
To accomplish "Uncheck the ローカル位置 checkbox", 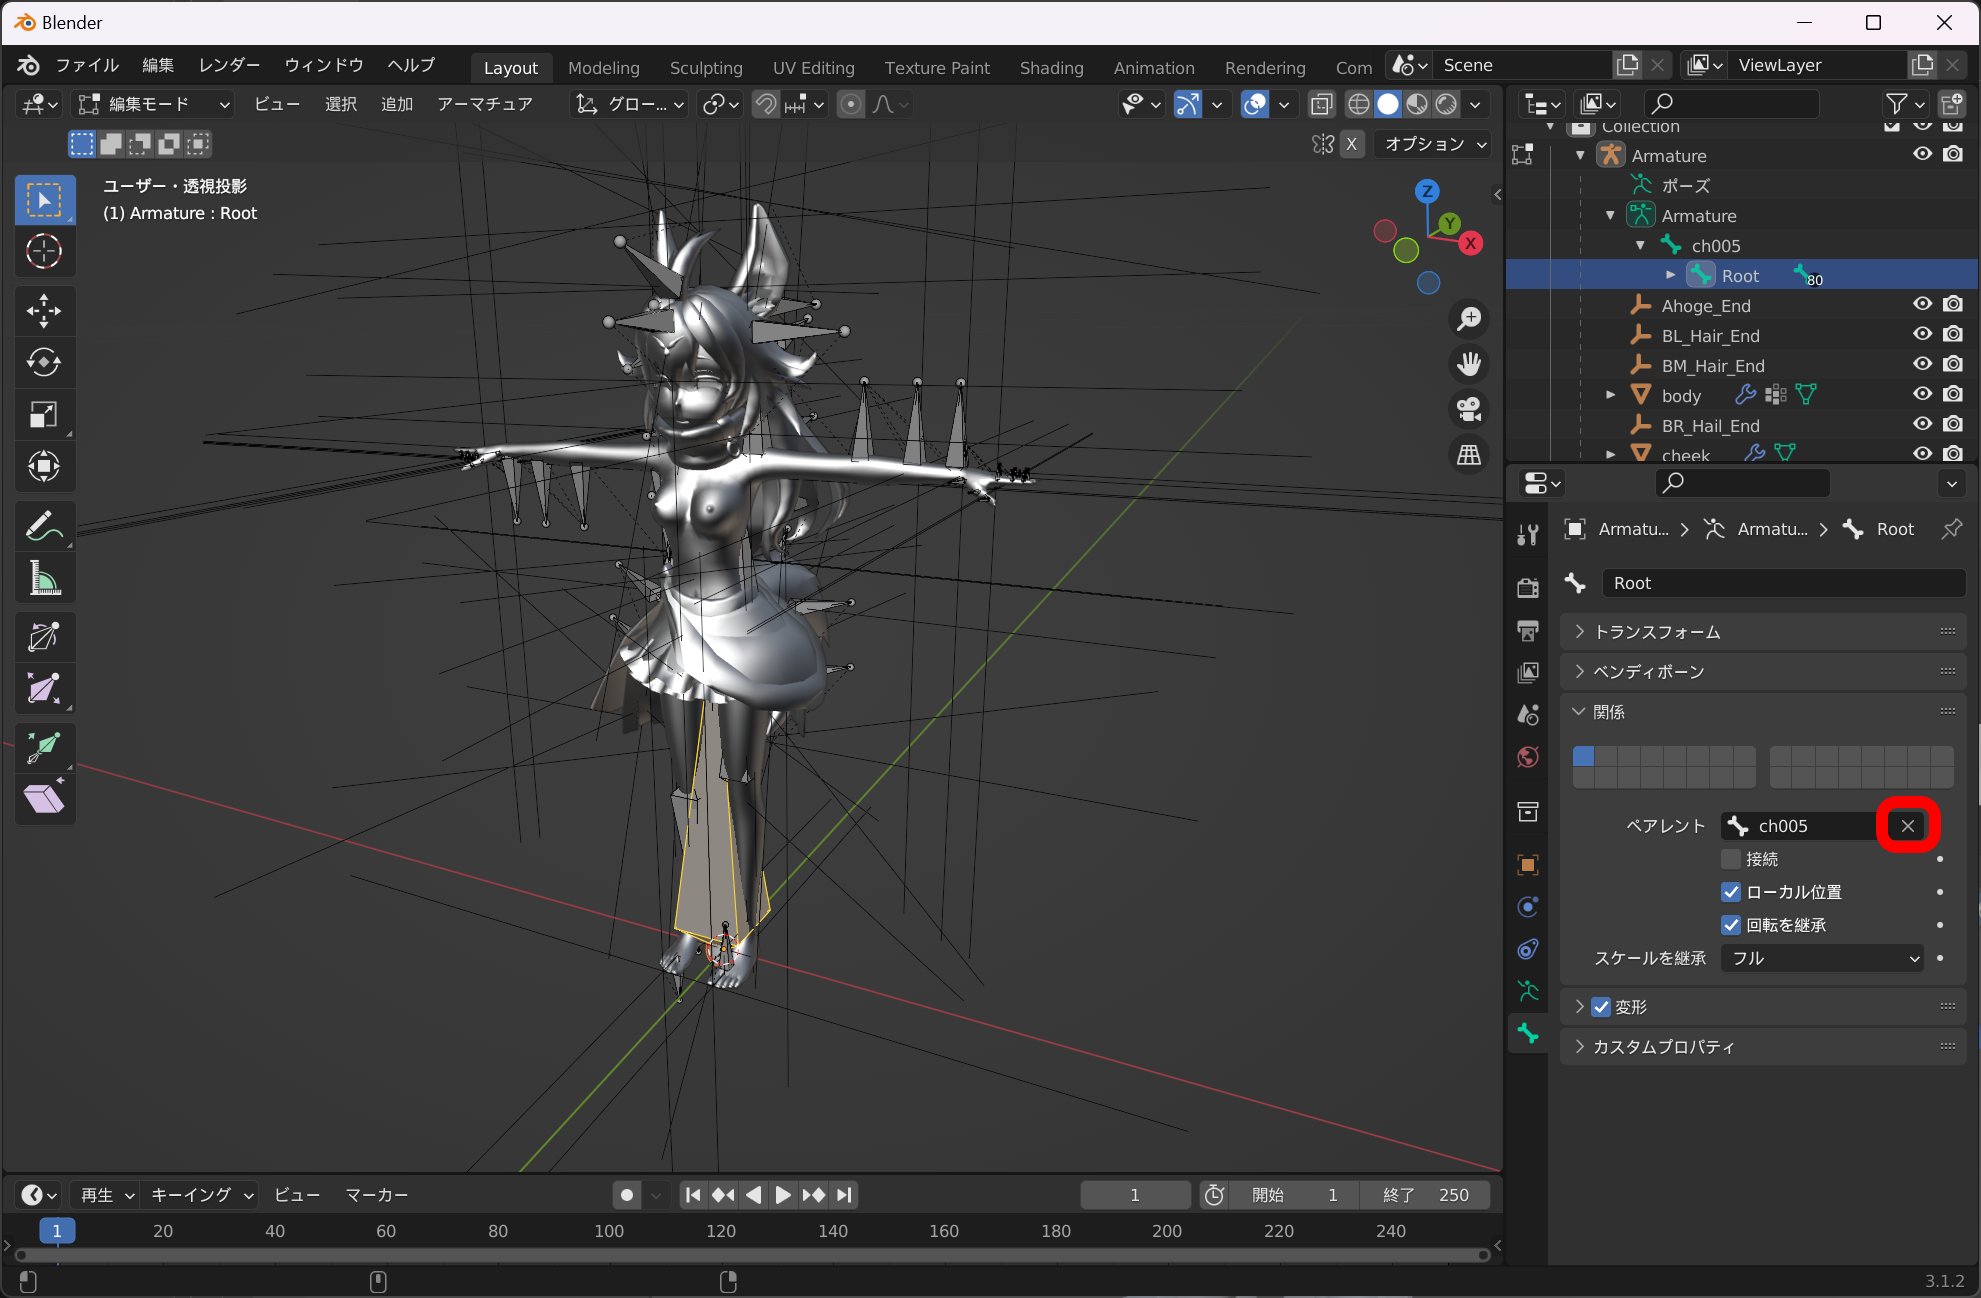I will pos(1731,892).
